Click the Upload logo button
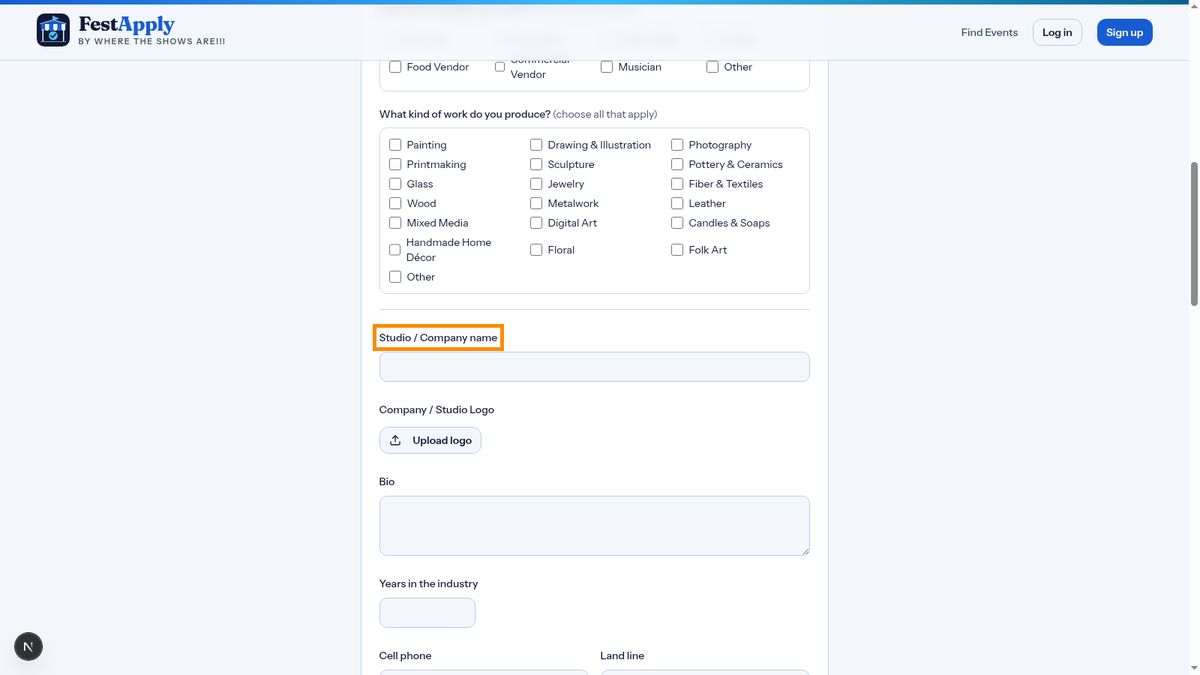This screenshot has width=1200, height=675. coord(430,440)
